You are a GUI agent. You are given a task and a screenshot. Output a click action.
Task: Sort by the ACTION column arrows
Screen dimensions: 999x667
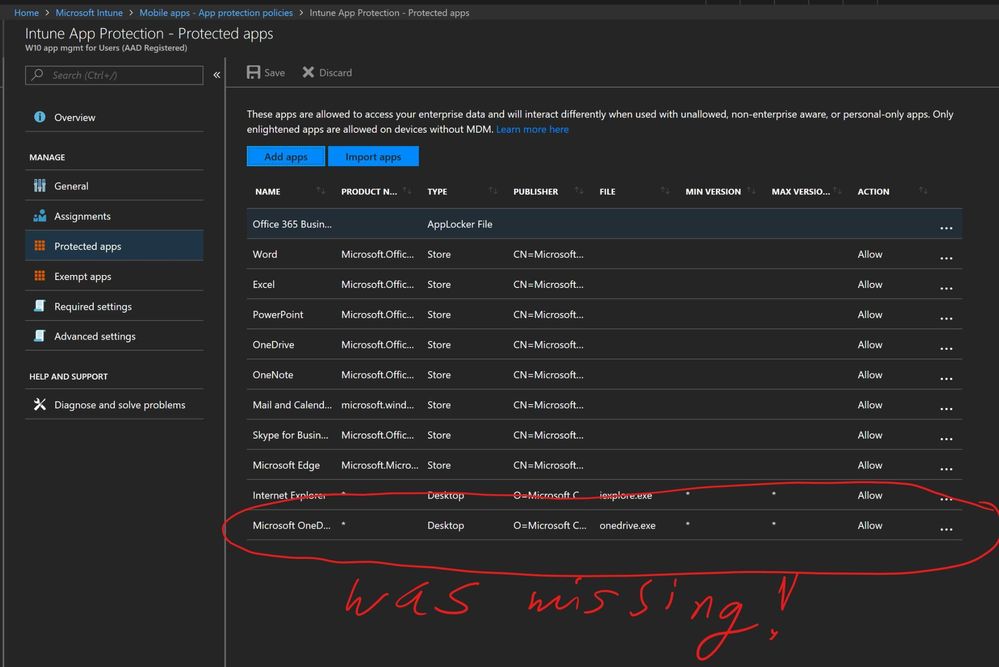coord(923,190)
